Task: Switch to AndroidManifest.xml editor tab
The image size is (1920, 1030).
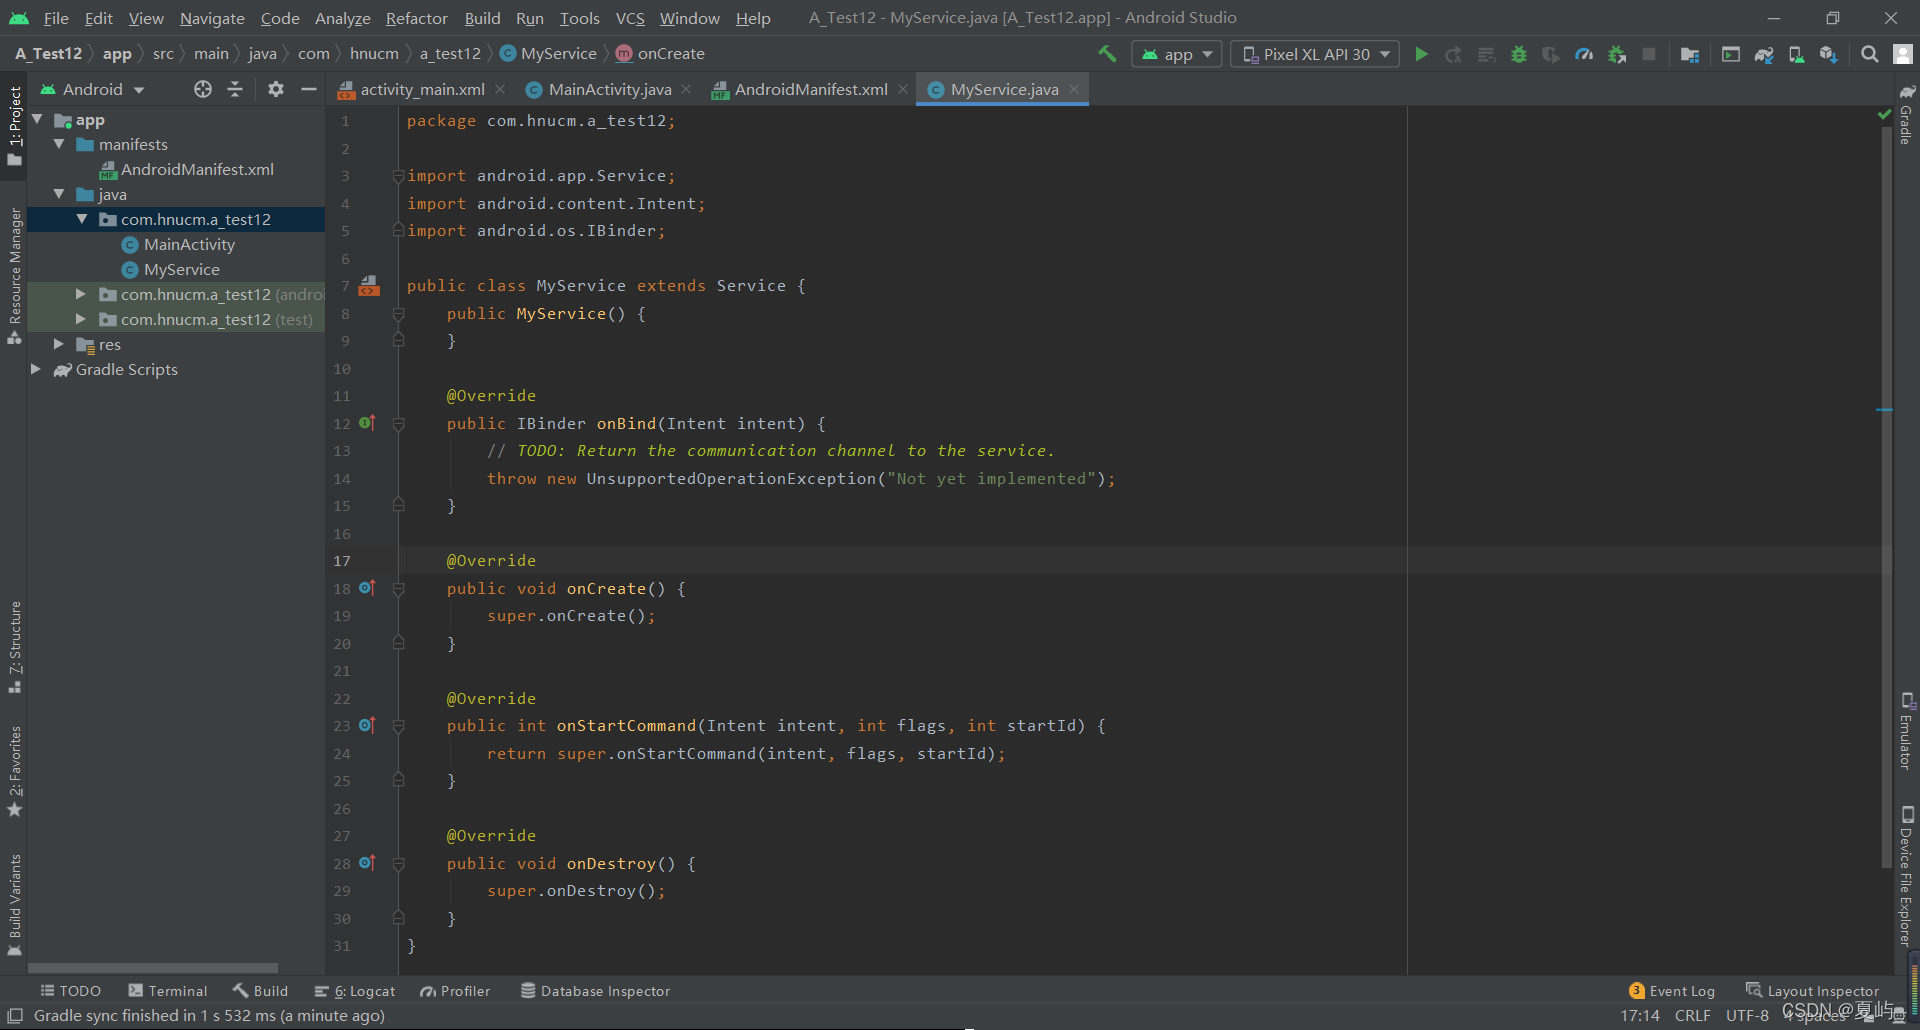Action: [x=810, y=89]
